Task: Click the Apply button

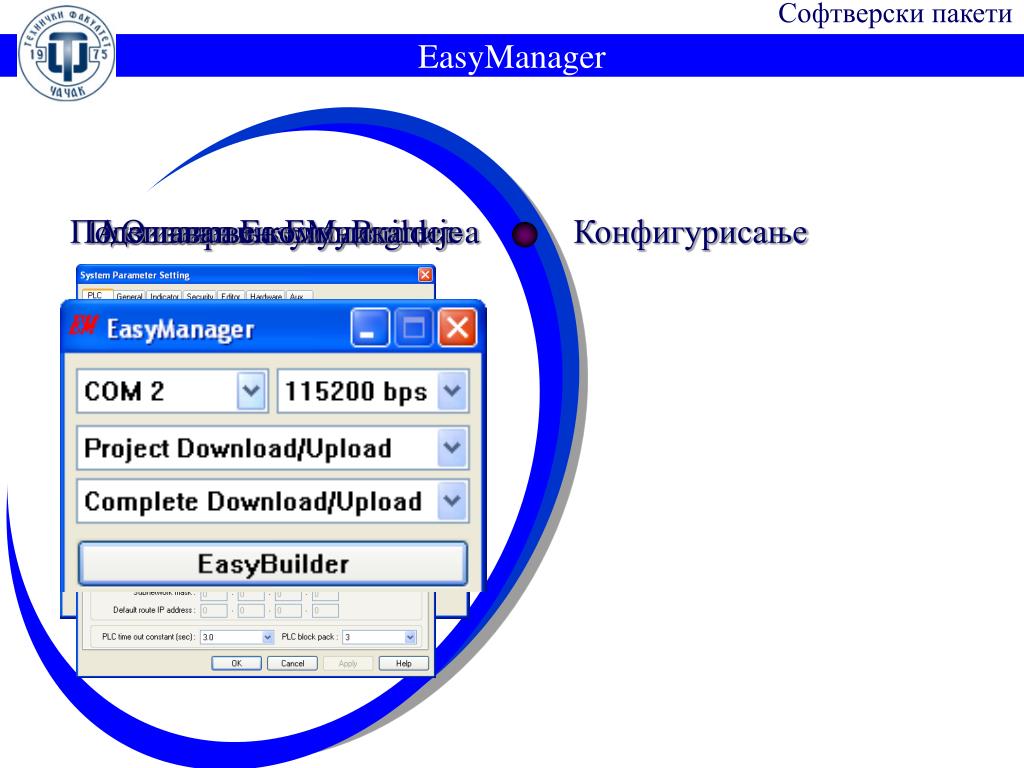Action: point(348,664)
